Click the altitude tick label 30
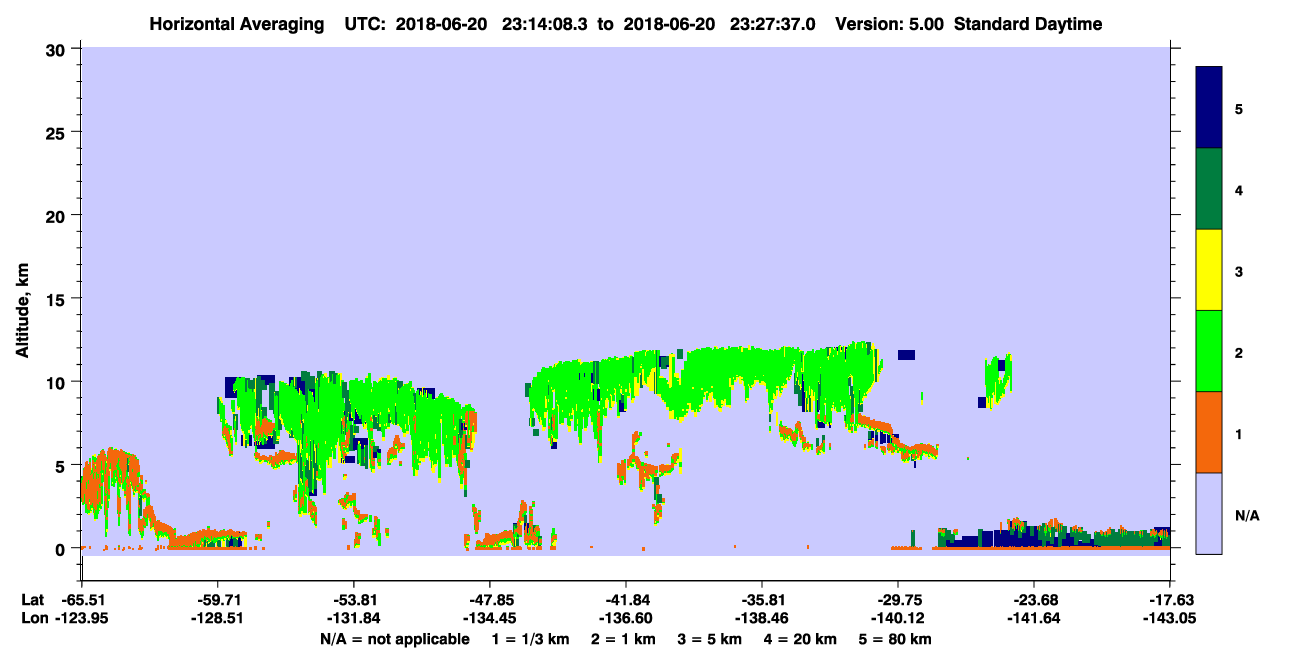This screenshot has height=667, width=1300. point(58,48)
